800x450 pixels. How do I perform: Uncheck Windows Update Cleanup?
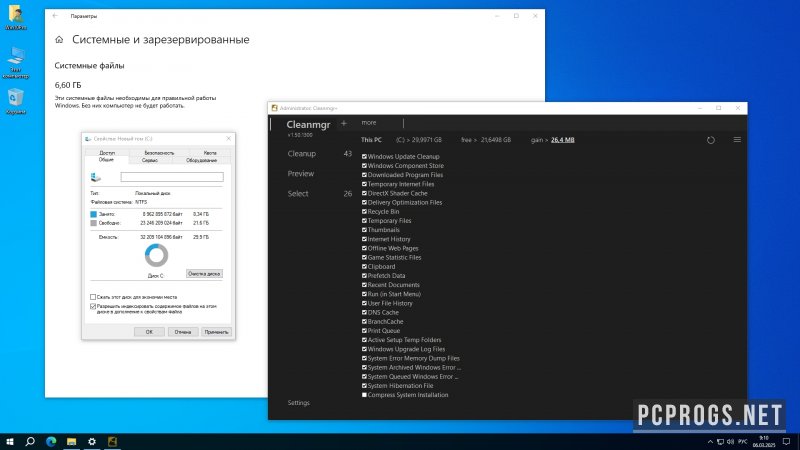pyautogui.click(x=364, y=157)
